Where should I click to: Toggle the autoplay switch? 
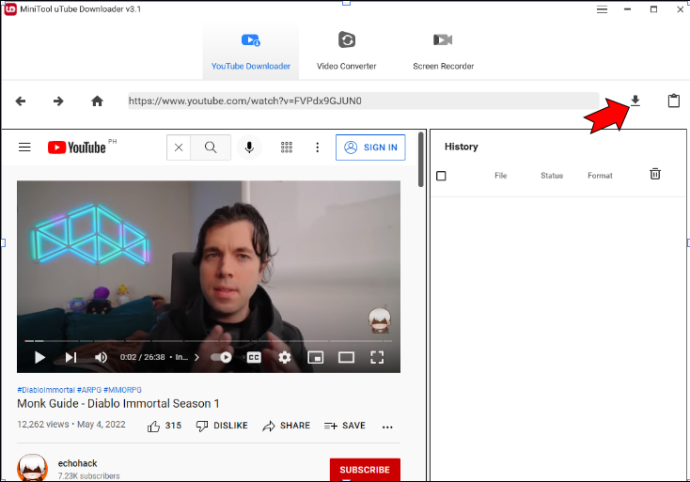(221, 357)
